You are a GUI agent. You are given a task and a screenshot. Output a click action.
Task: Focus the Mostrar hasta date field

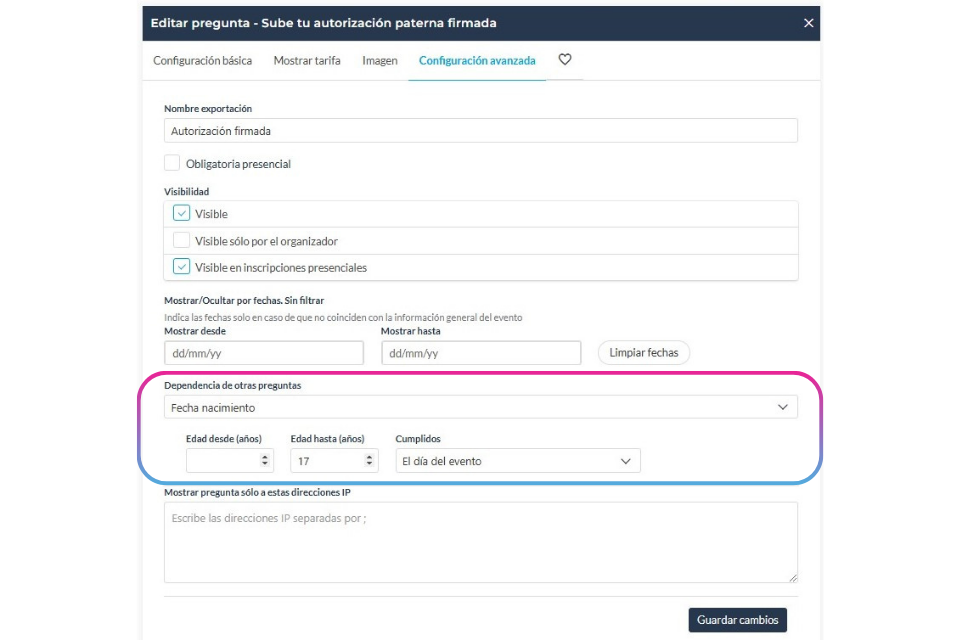(481, 353)
